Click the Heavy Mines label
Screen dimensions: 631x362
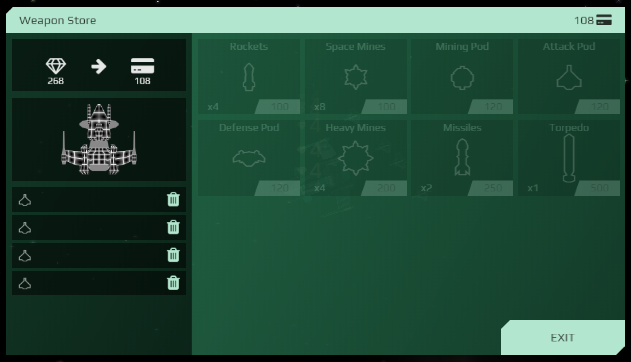[355, 128]
